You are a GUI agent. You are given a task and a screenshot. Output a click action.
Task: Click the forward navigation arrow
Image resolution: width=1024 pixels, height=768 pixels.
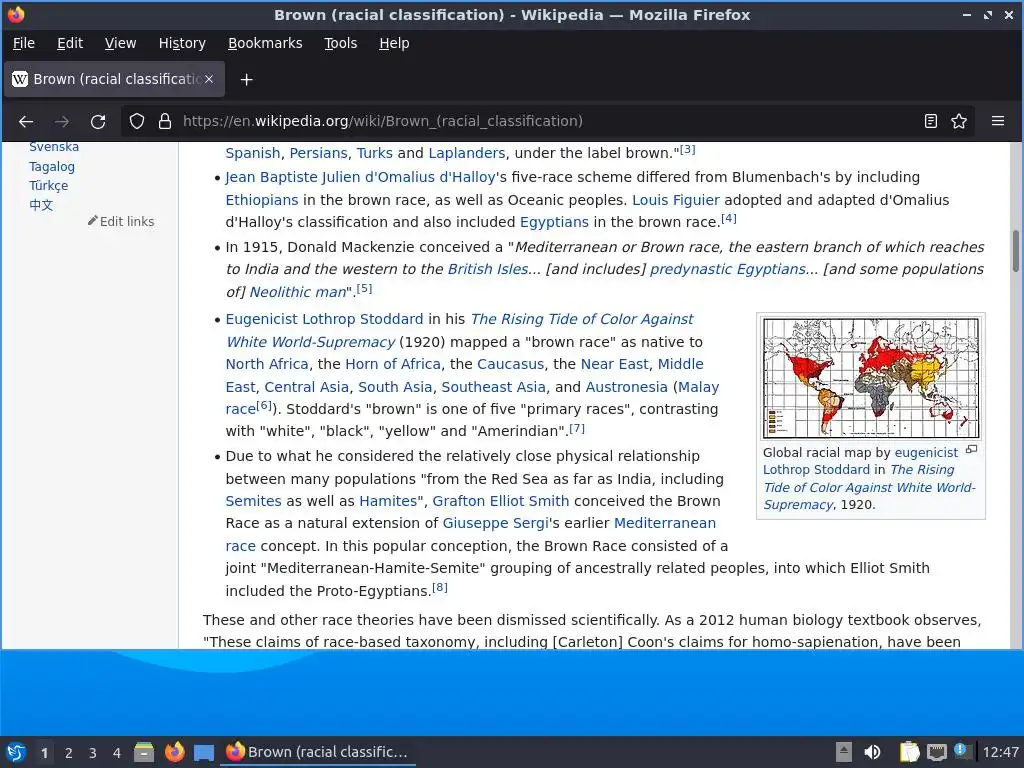point(62,121)
